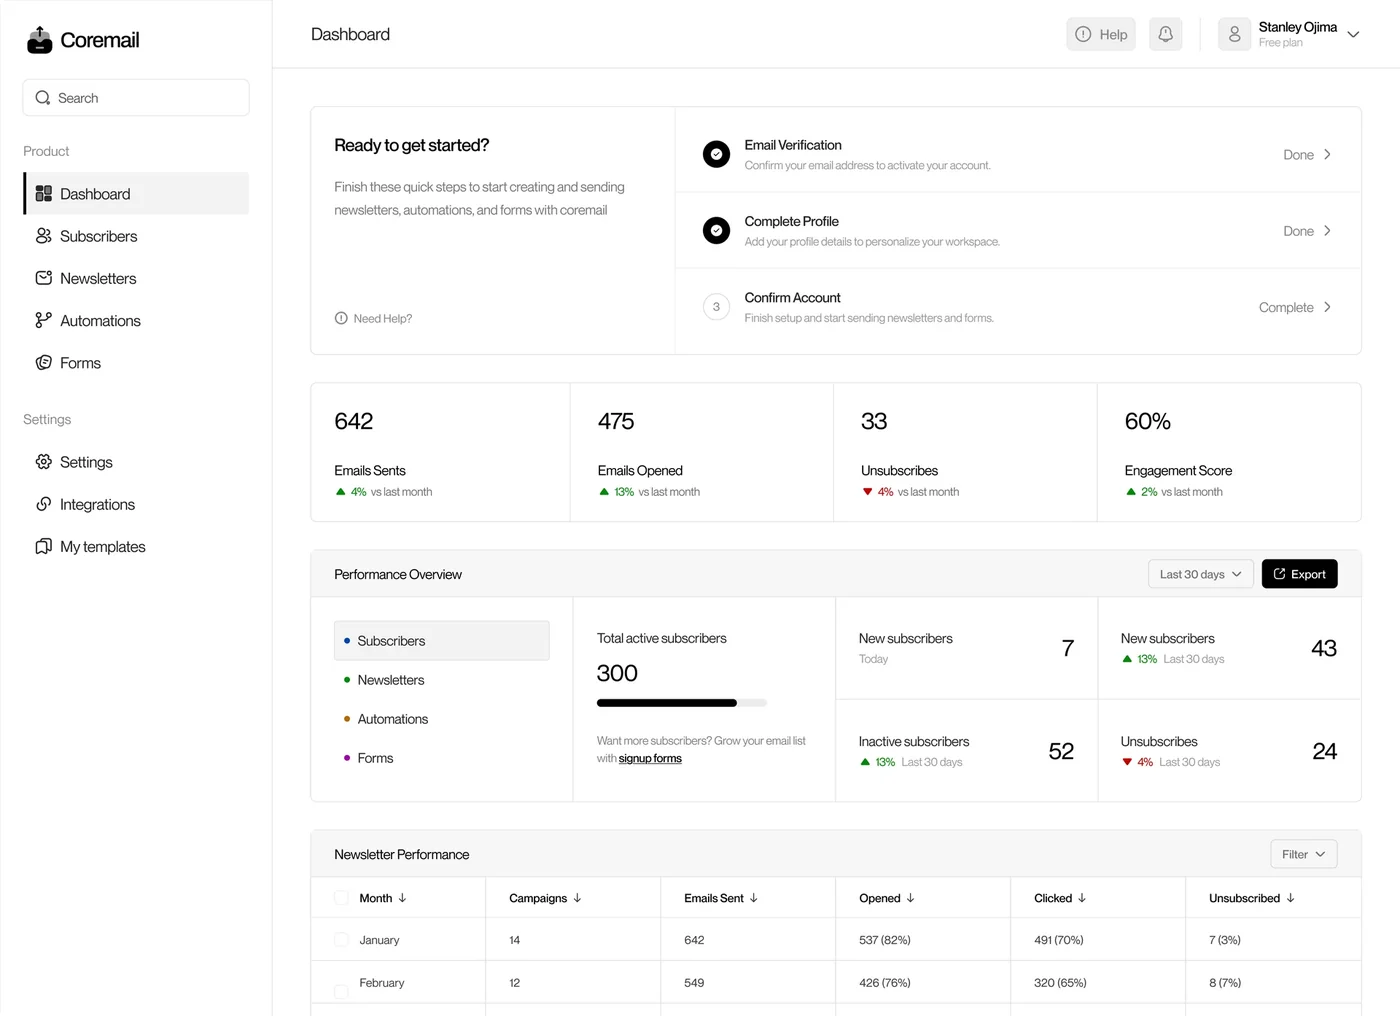Sort by Month column arrow
The image size is (1400, 1016).
402,898
